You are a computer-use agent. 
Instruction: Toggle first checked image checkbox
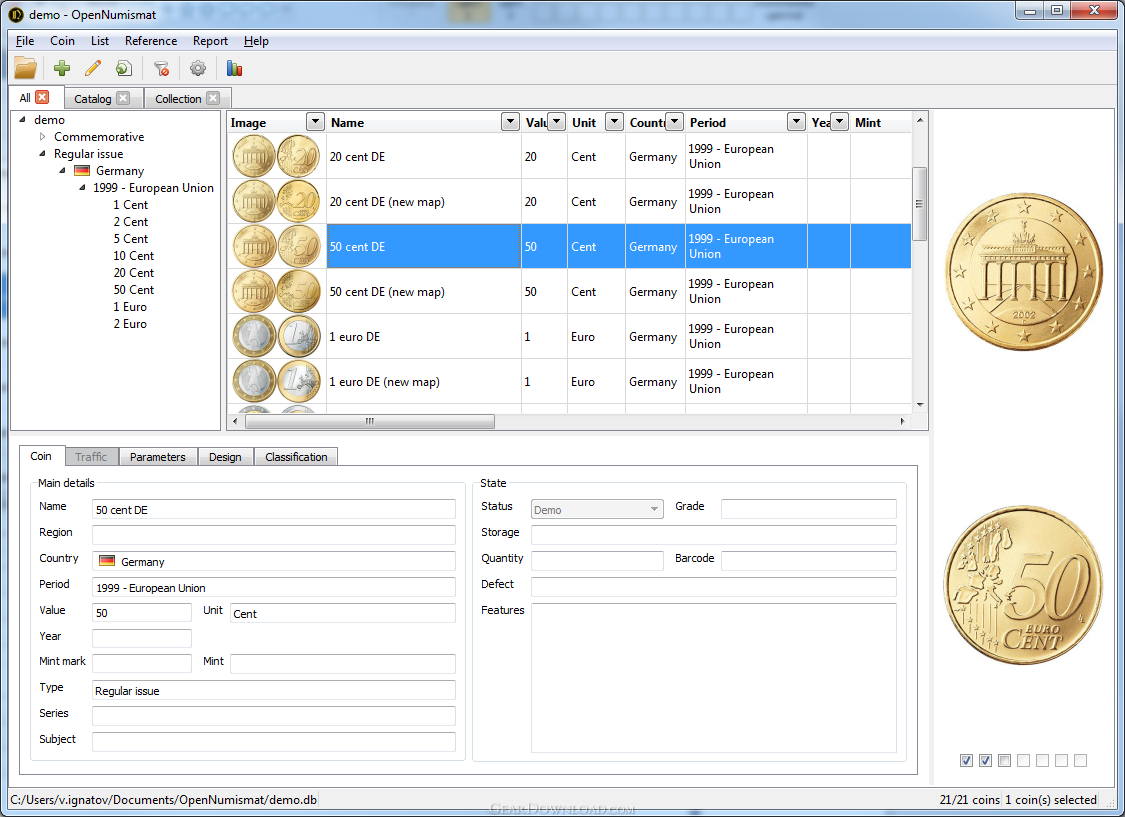pyautogui.click(x=966, y=760)
